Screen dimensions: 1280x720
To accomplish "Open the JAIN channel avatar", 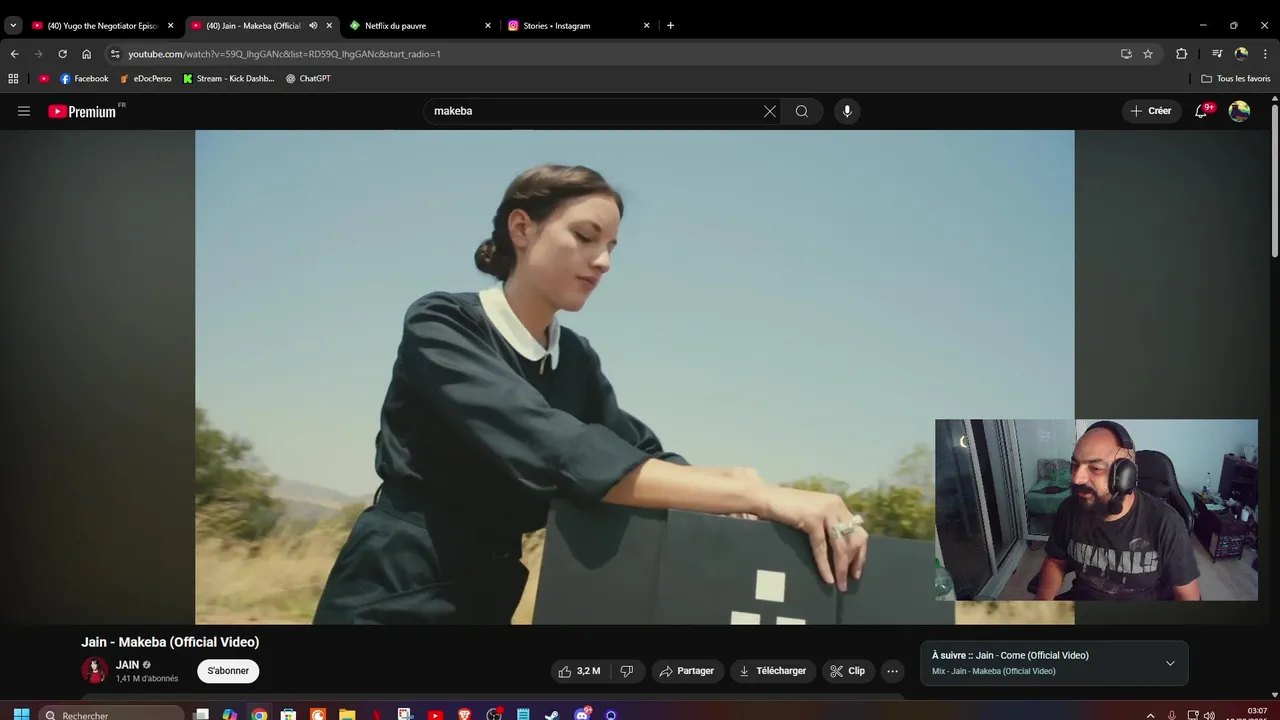I will click(95, 671).
